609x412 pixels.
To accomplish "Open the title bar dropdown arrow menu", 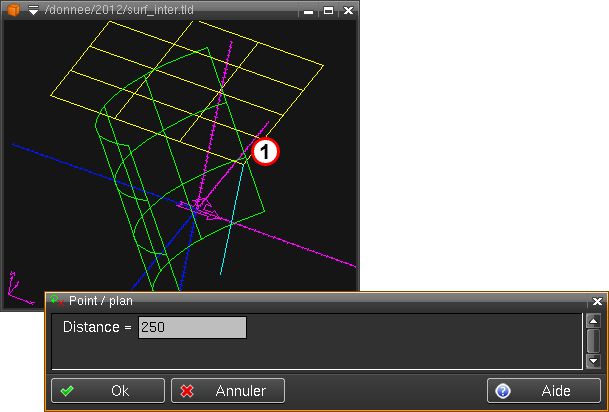I will (x=33, y=10).
